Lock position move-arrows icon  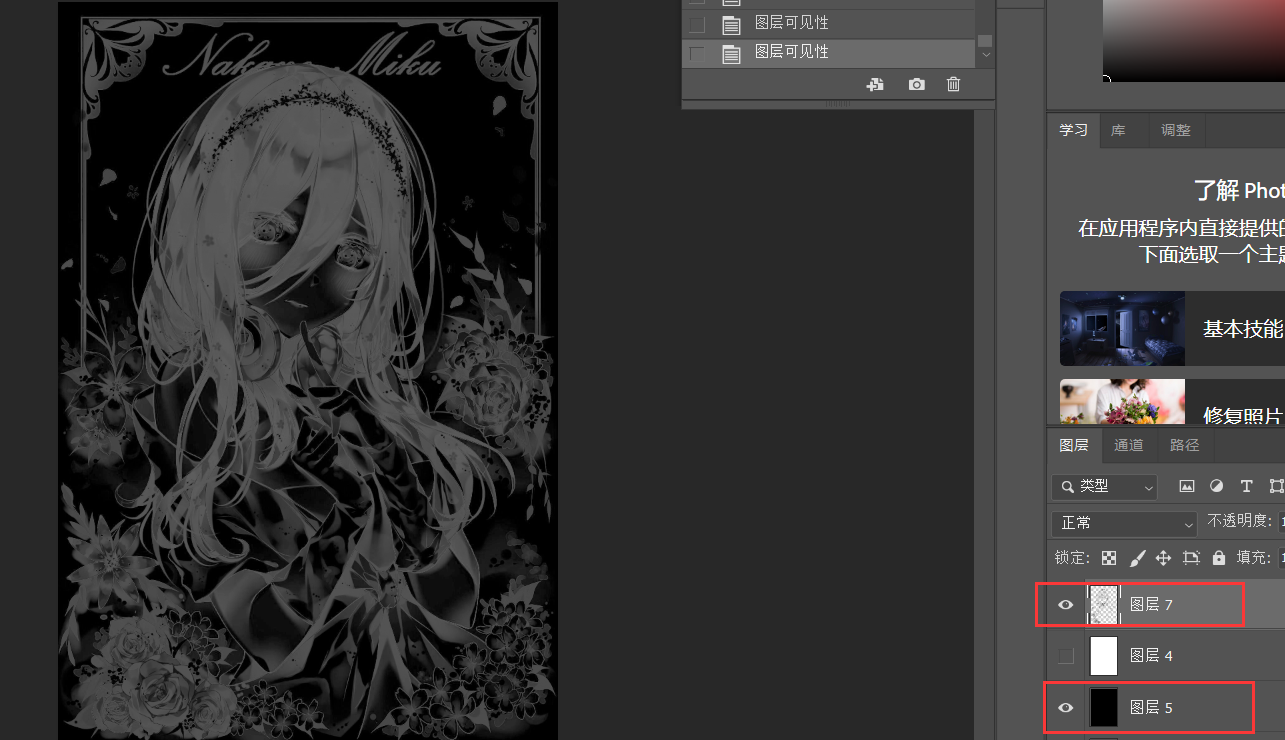[1163, 558]
